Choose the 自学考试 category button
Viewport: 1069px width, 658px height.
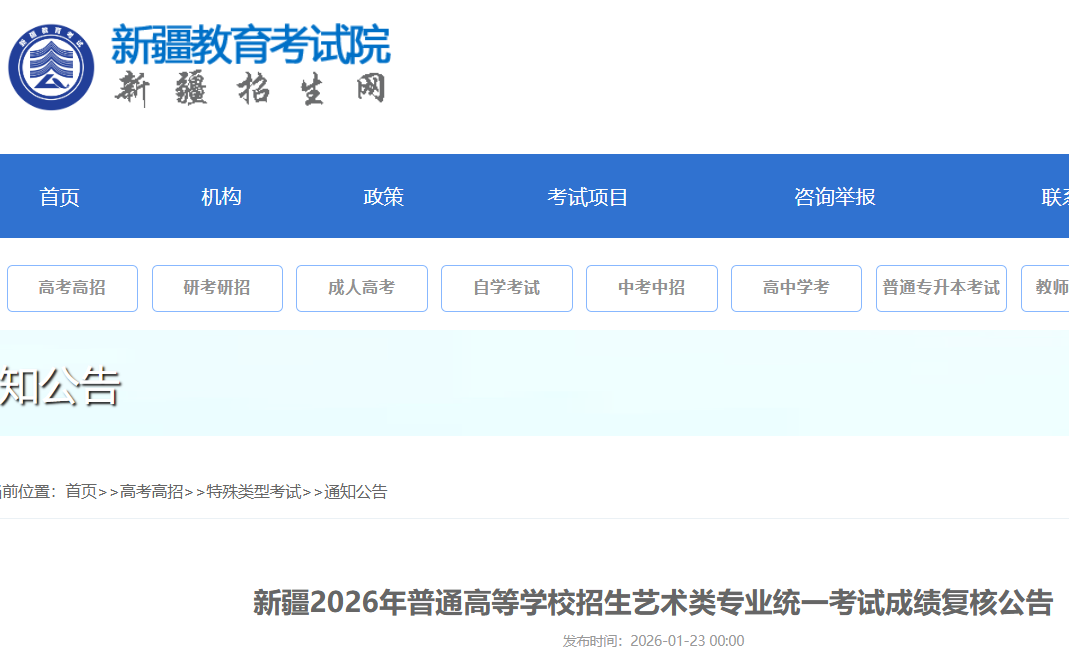coord(507,288)
